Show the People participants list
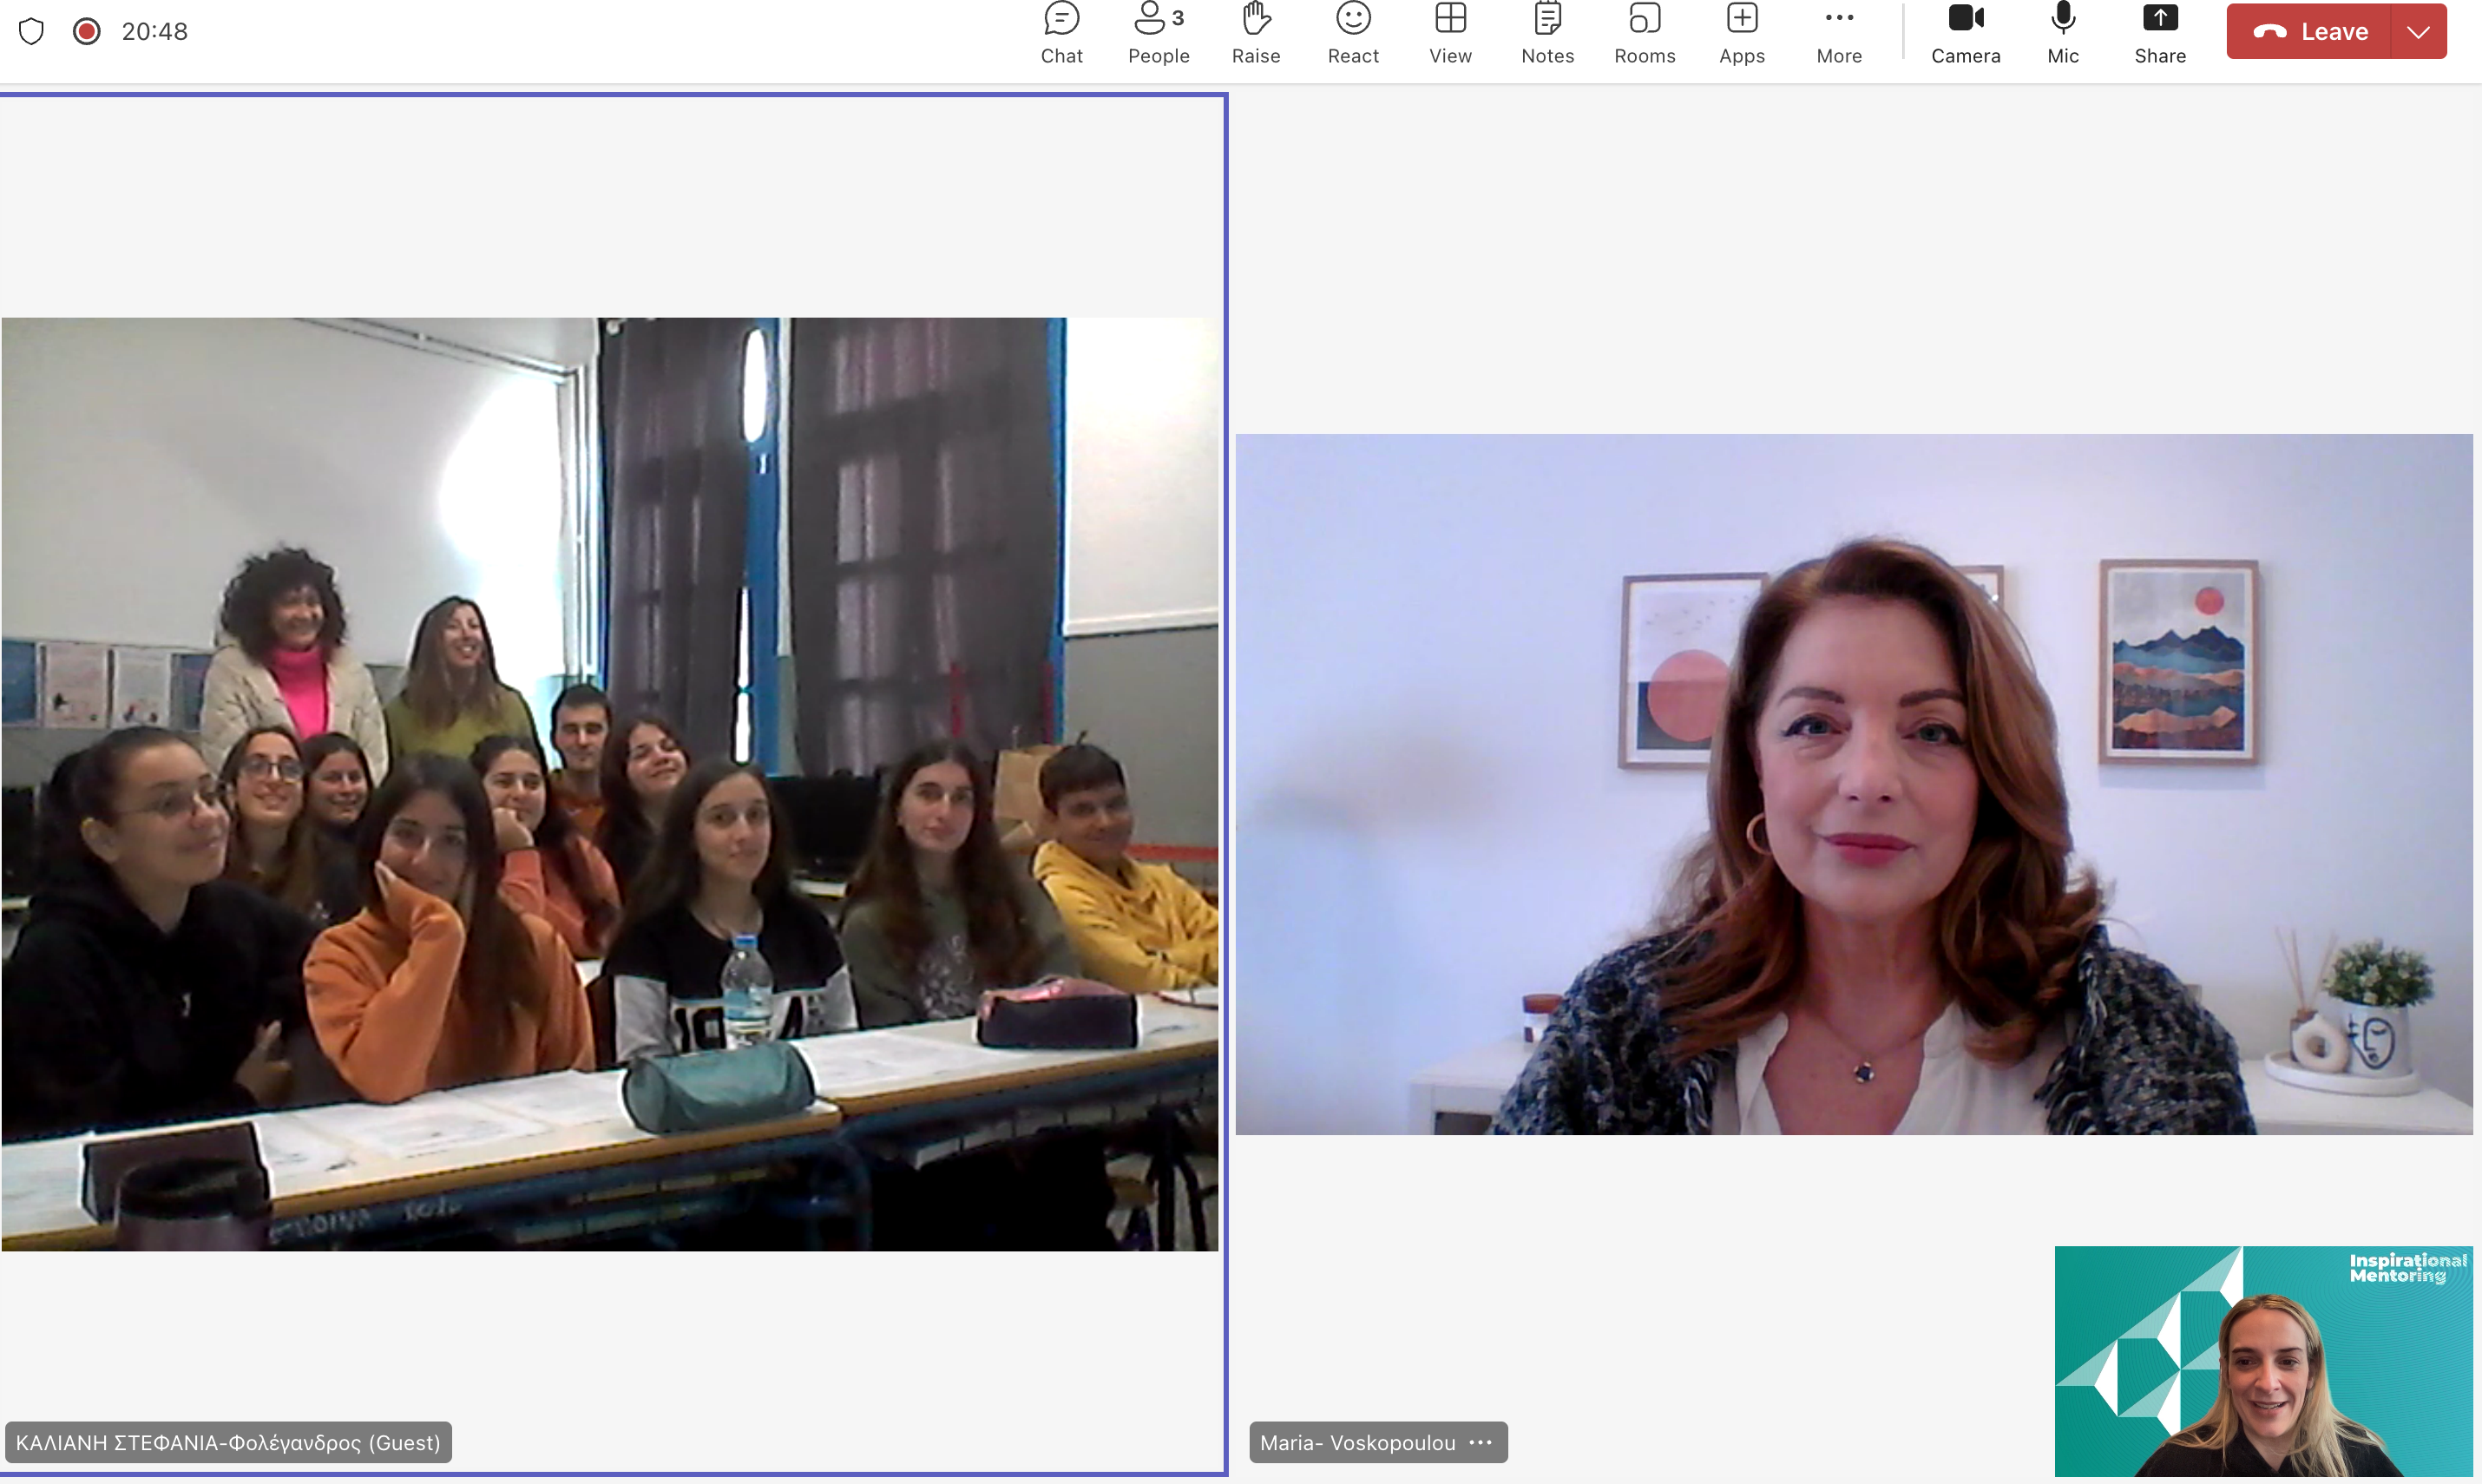Viewport: 2482px width, 1484px height. coord(1158,33)
